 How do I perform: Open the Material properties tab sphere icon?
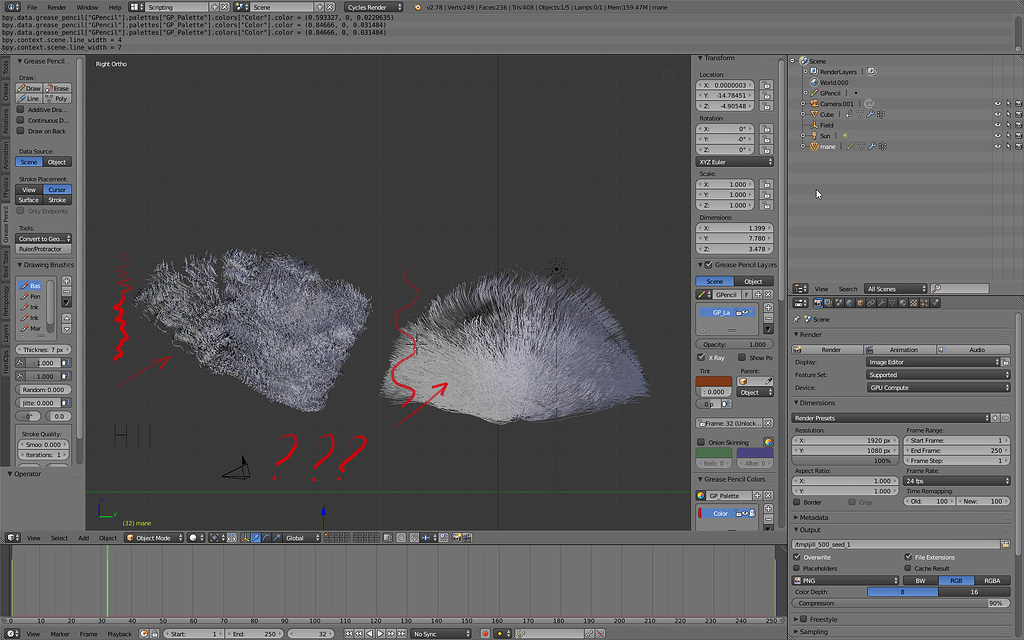pos(903,303)
